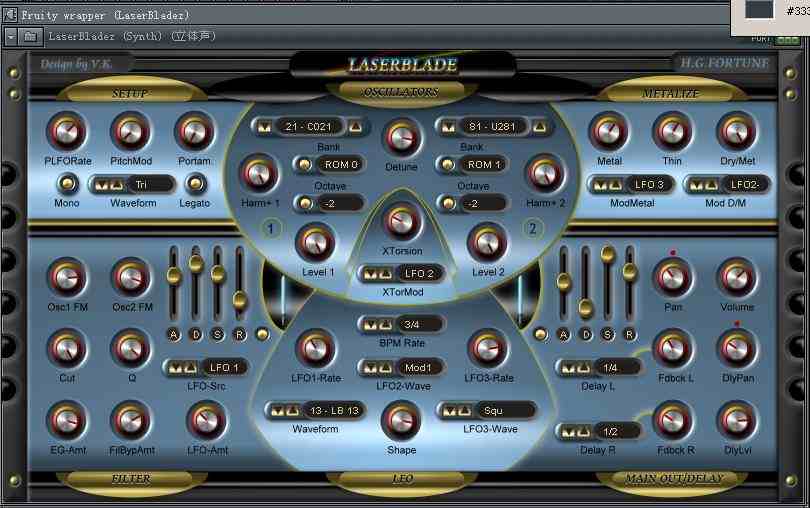This screenshot has width=810, height=508.
Task: Toggle LED beside filter envelope R button
Action: click(262, 334)
